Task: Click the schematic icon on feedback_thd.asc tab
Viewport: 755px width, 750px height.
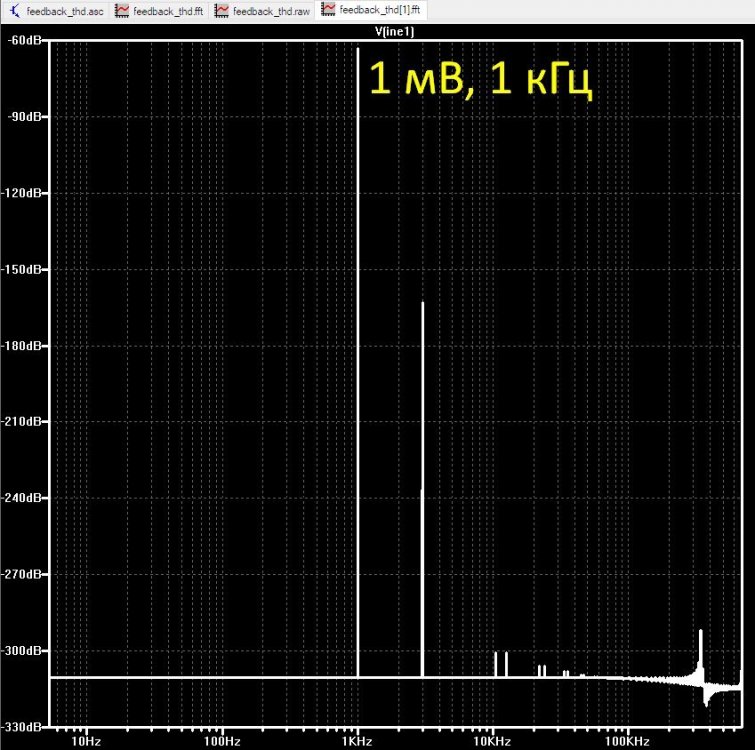Action: pyautogui.click(x=15, y=10)
